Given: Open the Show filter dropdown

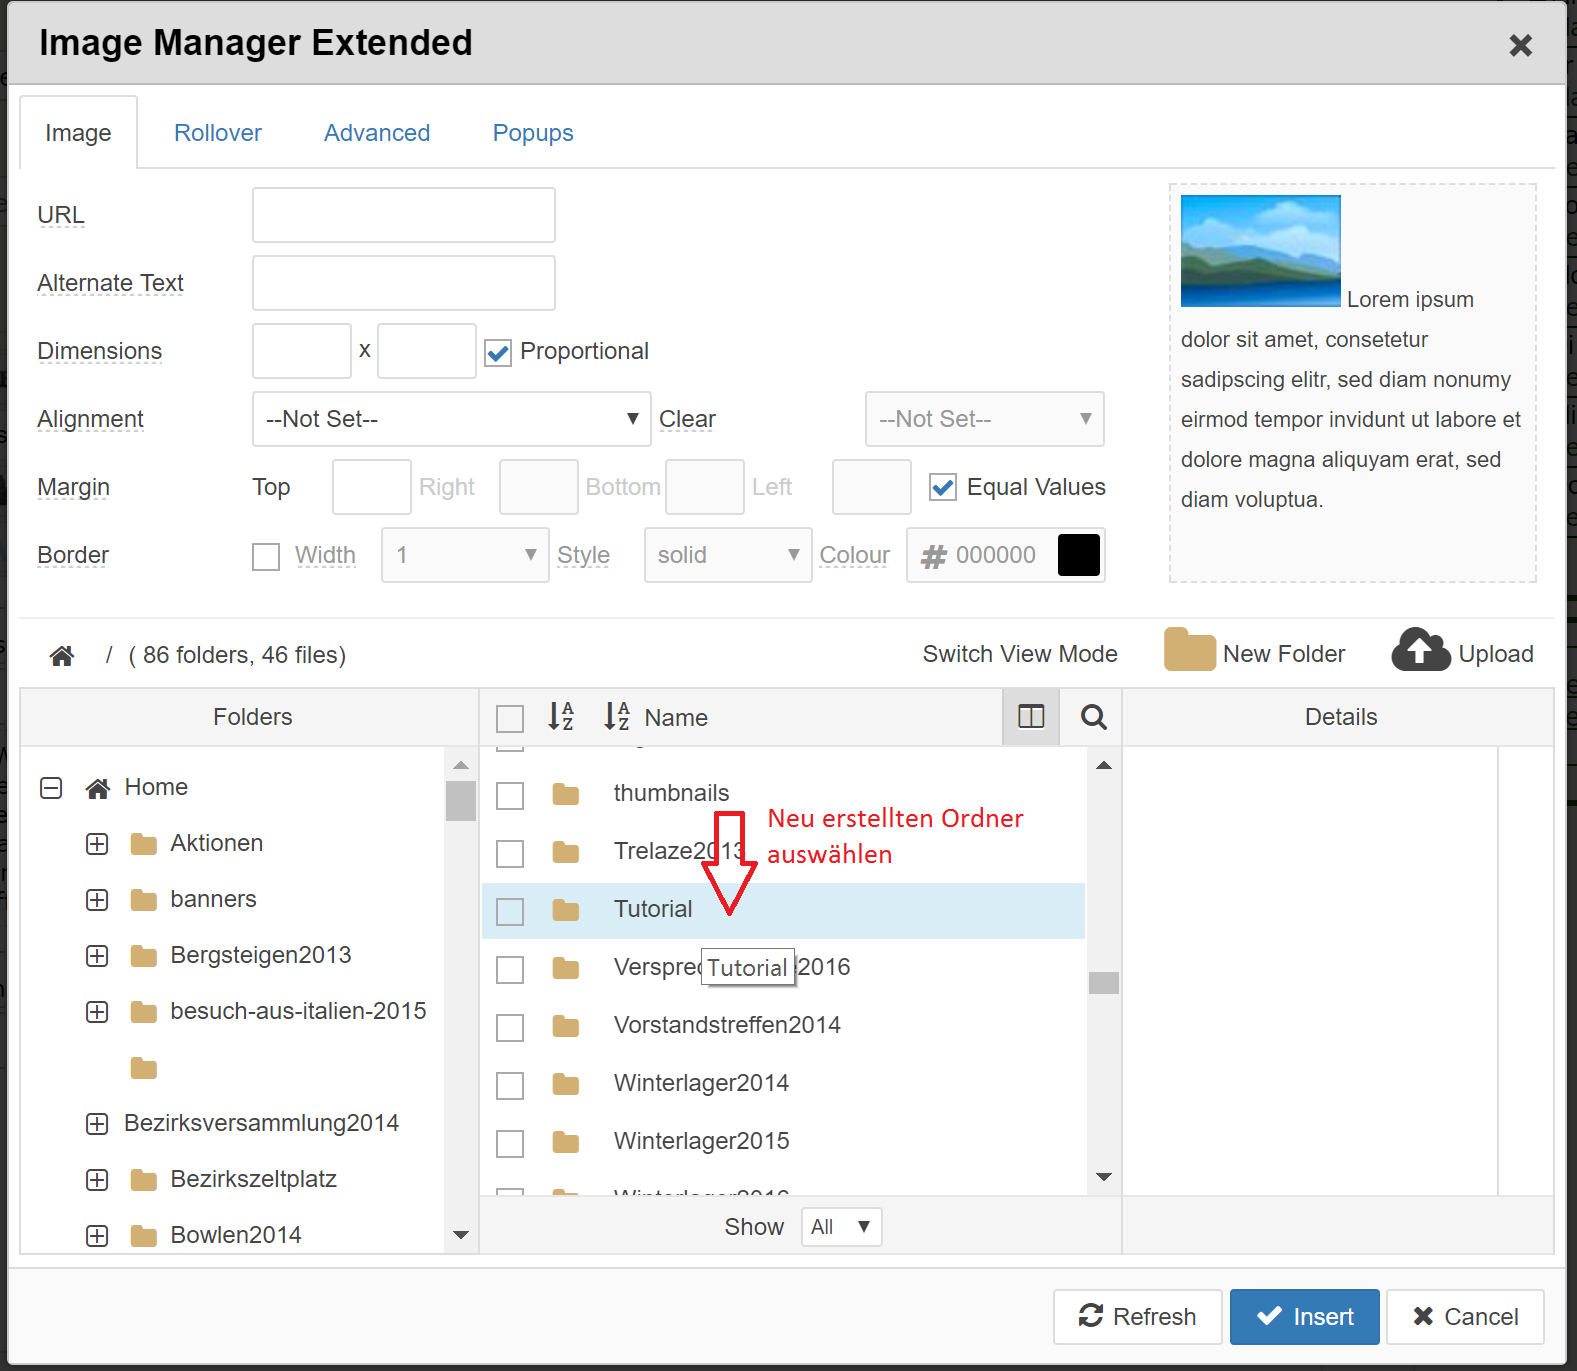Looking at the screenshot, I should 841,1227.
